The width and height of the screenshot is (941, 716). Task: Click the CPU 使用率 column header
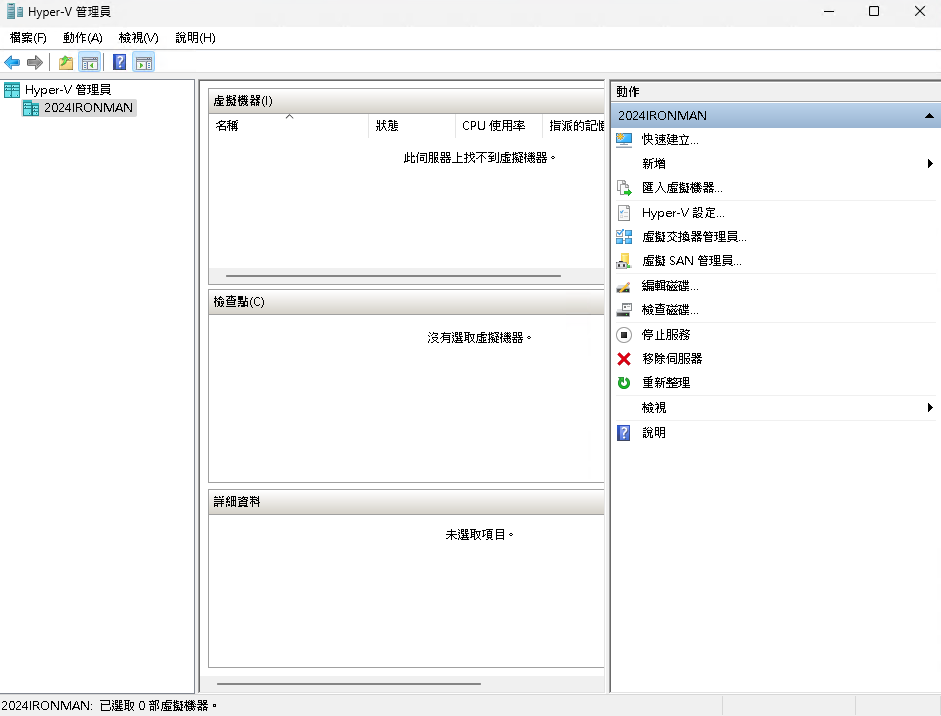[x=499, y=126]
